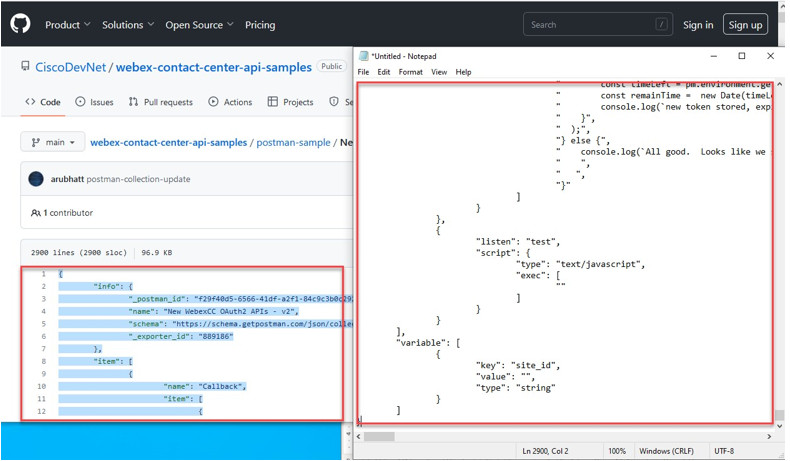Switch to the Code tab
790x461 pixels.
(x=43, y=102)
